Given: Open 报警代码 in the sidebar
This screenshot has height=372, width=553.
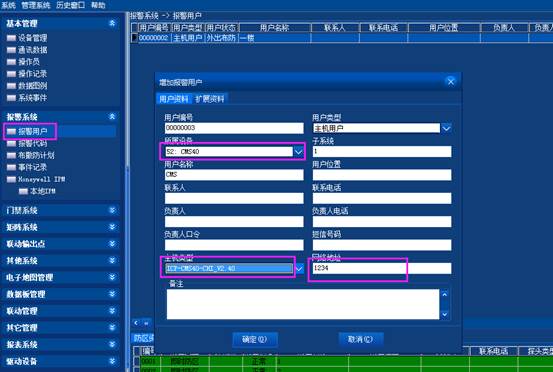Looking at the screenshot, I should pos(32,144).
